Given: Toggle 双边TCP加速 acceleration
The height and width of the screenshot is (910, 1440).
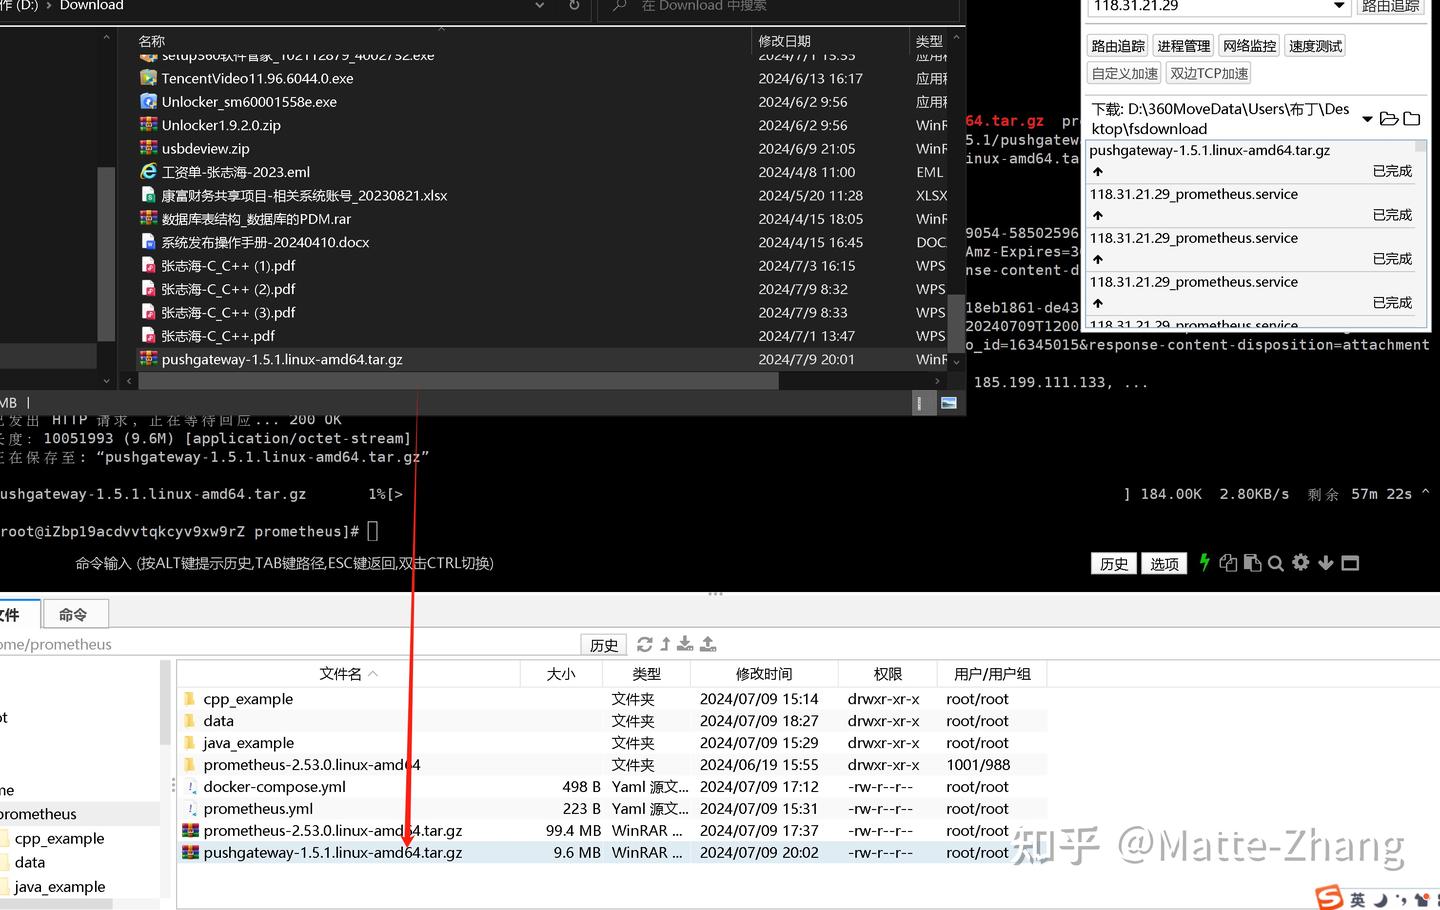Looking at the screenshot, I should tap(1207, 72).
